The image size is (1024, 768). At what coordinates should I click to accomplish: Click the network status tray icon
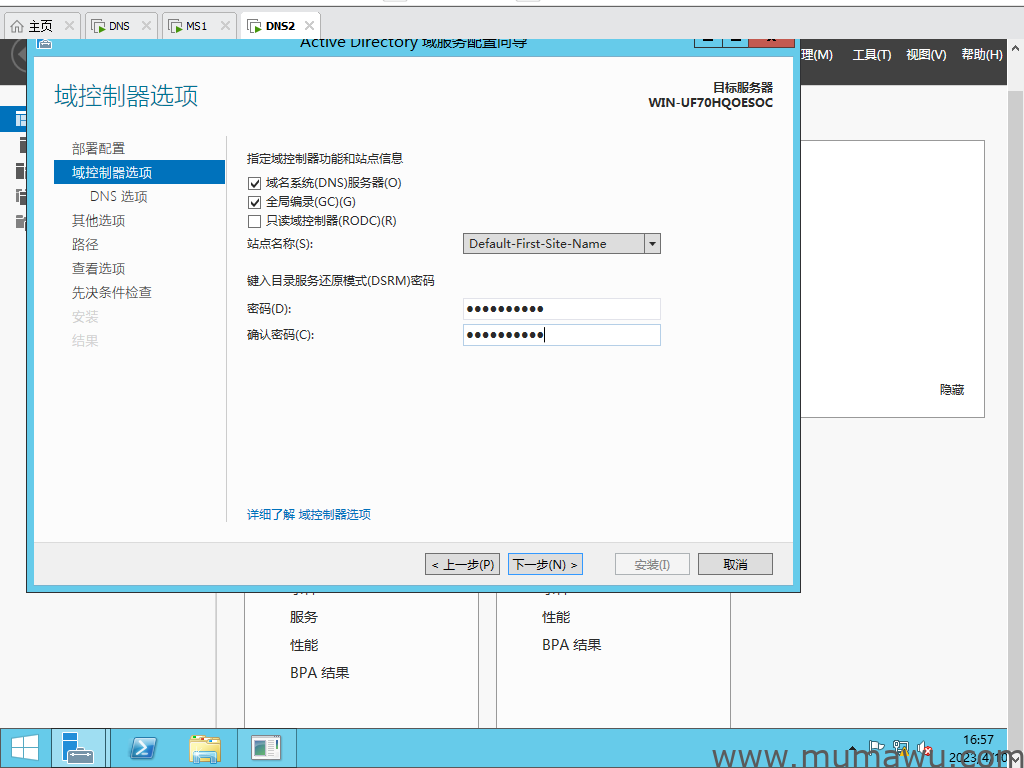(x=900, y=747)
